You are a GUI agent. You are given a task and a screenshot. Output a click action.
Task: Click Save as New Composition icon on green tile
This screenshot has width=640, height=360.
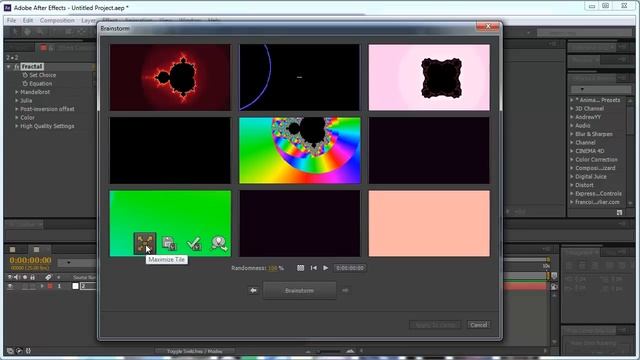click(169, 243)
